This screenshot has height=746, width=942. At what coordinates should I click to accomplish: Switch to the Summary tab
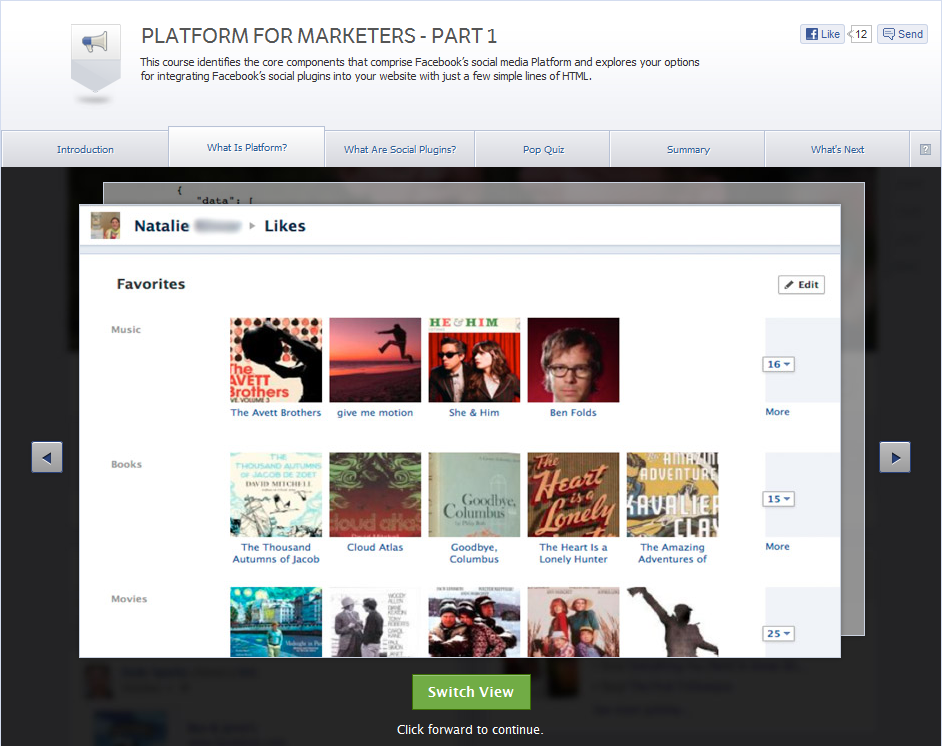(x=688, y=149)
